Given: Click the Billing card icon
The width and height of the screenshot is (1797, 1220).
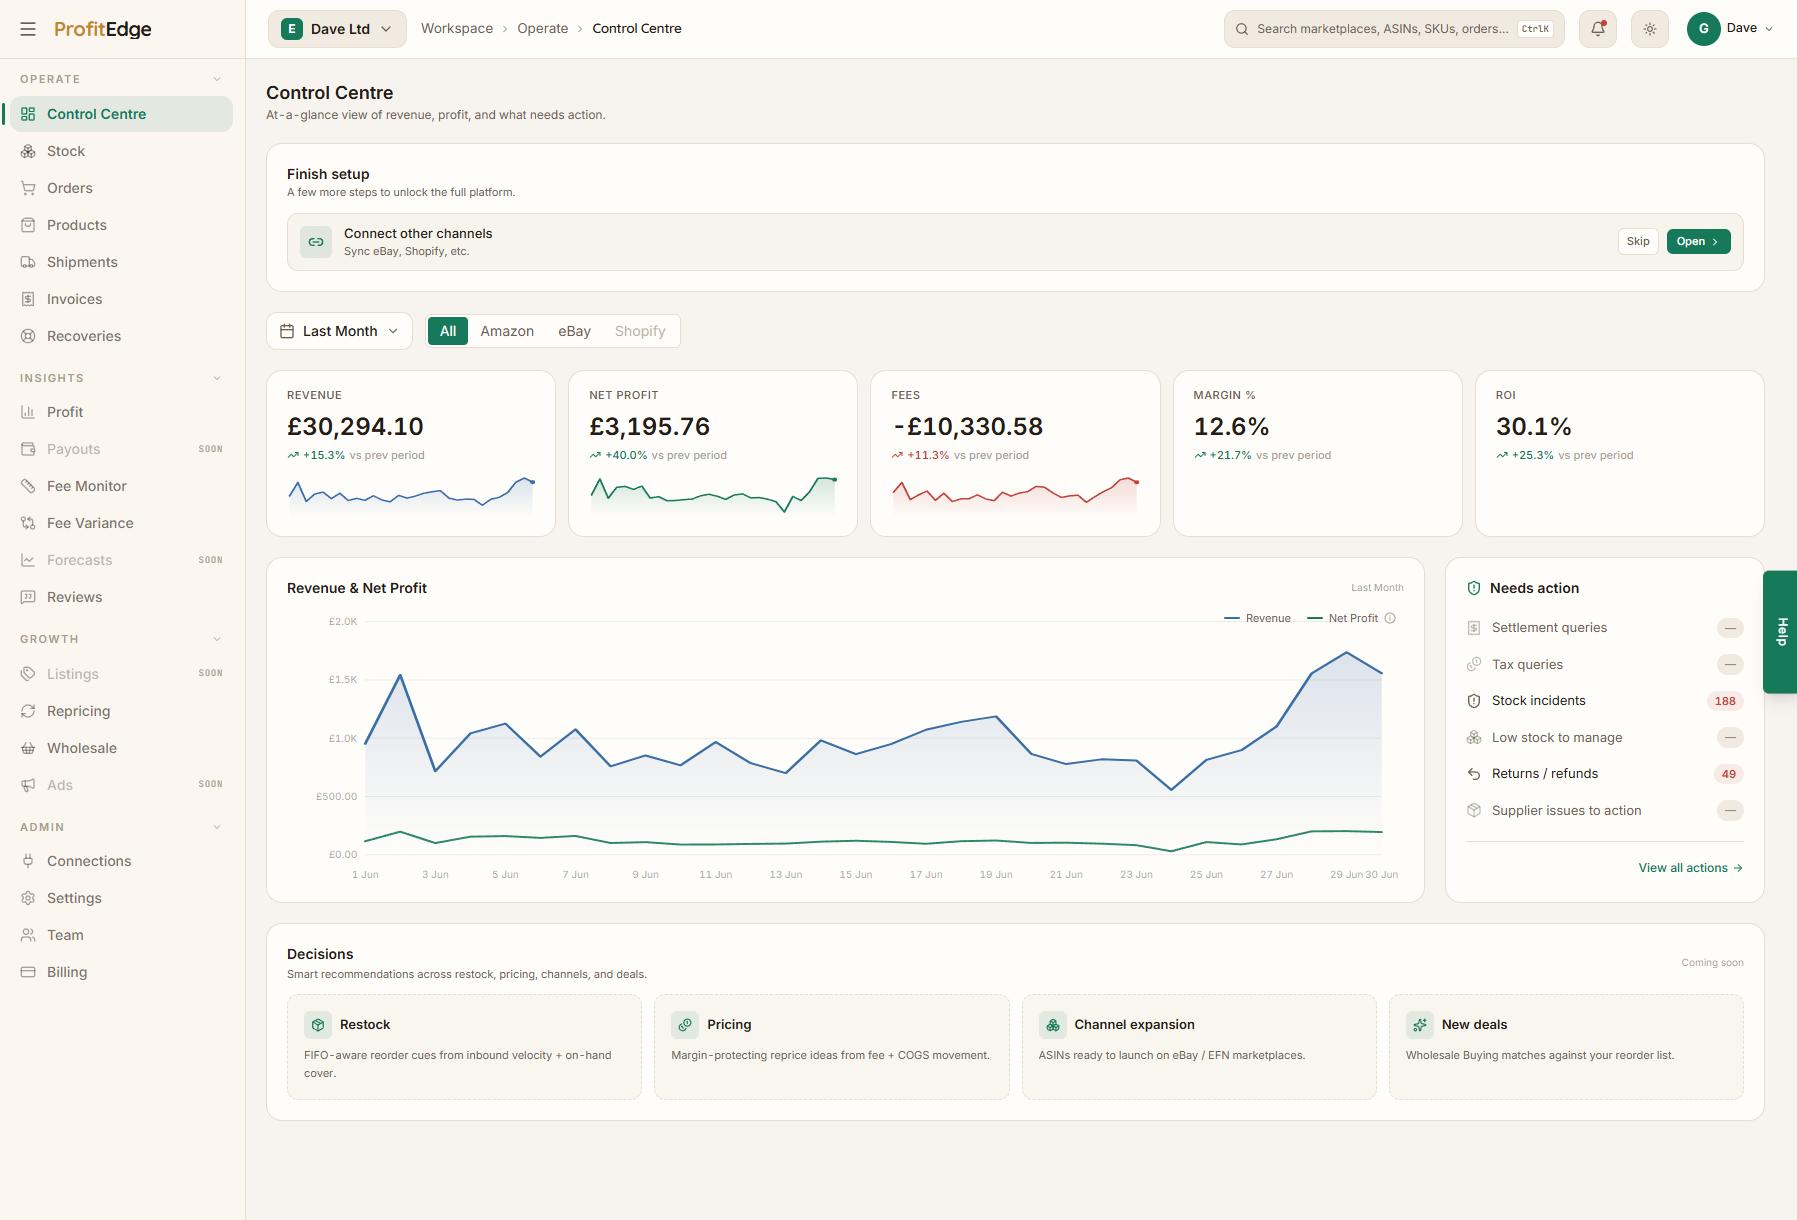Looking at the screenshot, I should 28,972.
